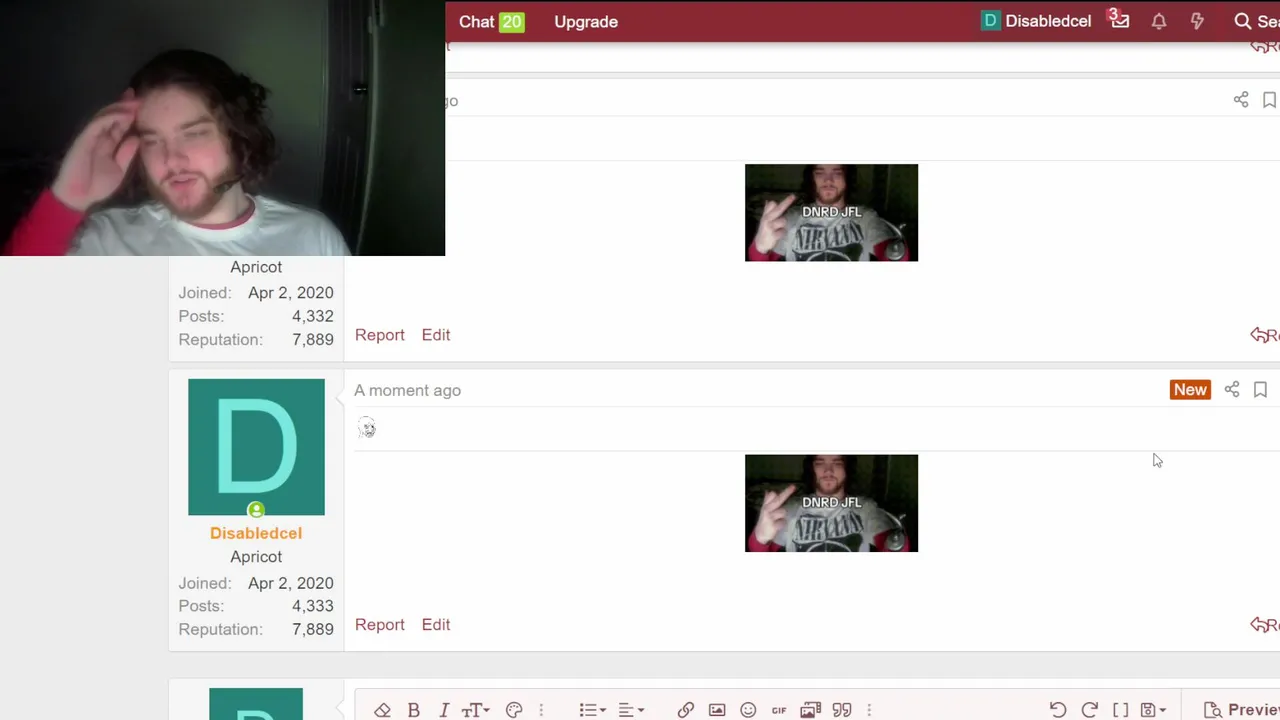Share the post marked New
1280x720 pixels.
pyautogui.click(x=1232, y=390)
